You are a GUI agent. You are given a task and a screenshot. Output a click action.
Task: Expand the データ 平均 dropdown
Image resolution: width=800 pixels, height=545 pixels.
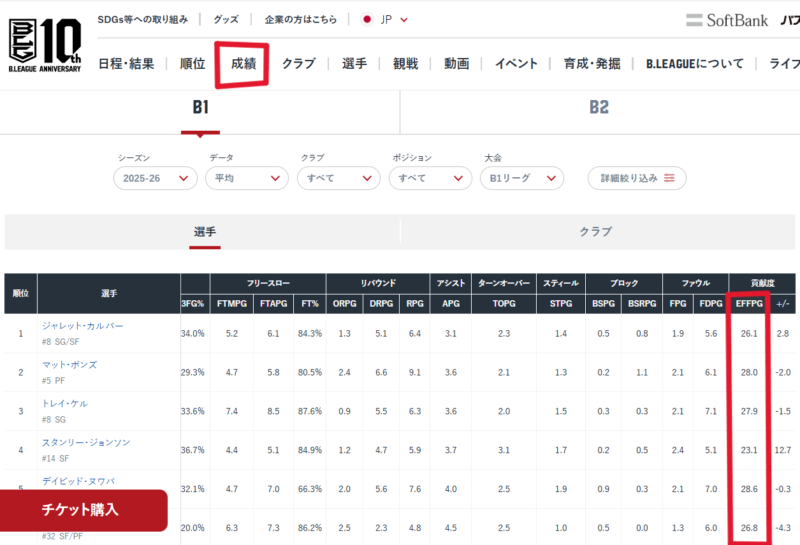point(247,178)
